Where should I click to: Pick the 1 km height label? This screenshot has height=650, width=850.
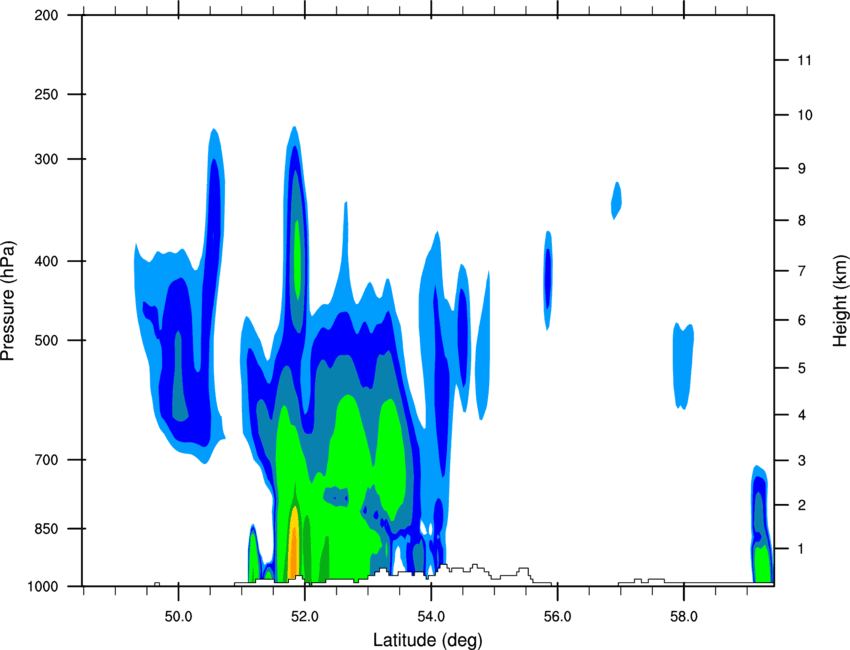click(x=801, y=549)
